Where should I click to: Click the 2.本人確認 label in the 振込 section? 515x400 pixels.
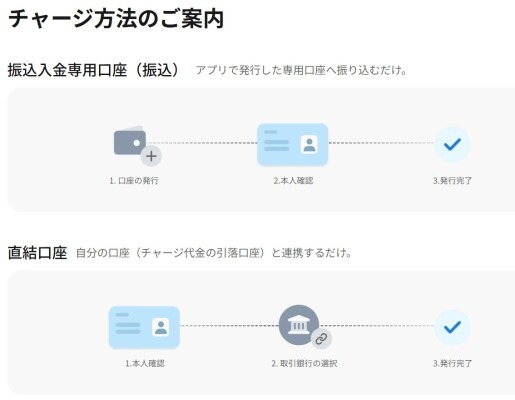(293, 181)
